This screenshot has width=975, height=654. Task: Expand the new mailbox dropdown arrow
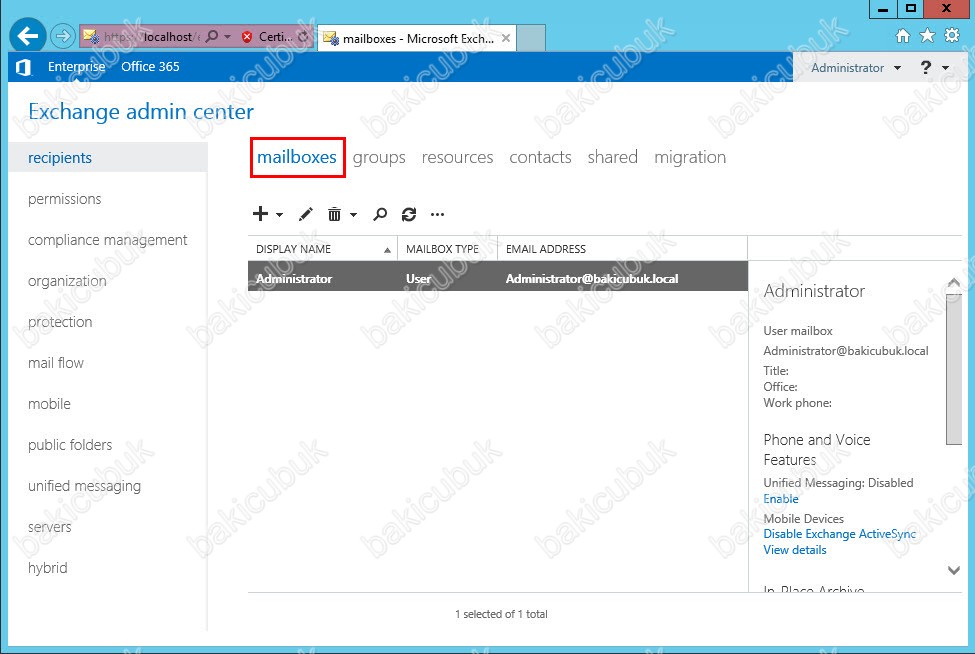(279, 215)
